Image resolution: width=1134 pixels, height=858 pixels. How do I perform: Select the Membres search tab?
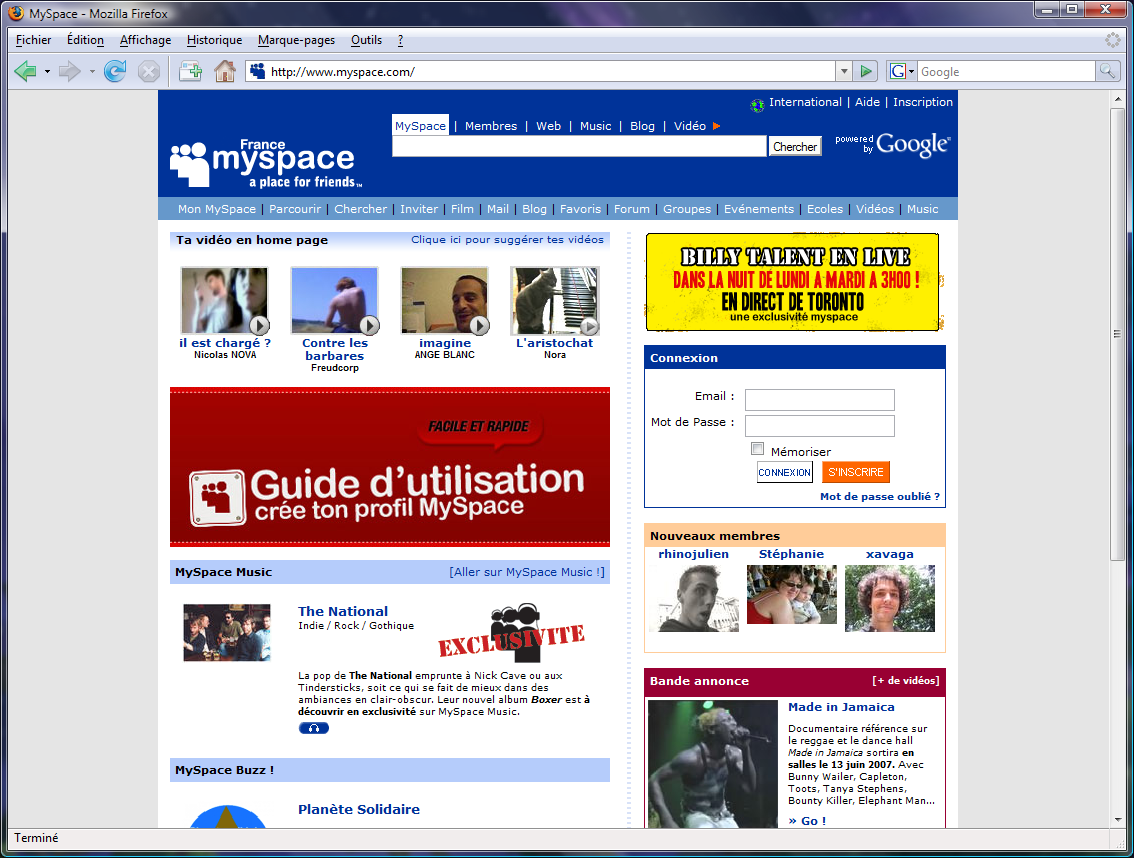(x=491, y=126)
